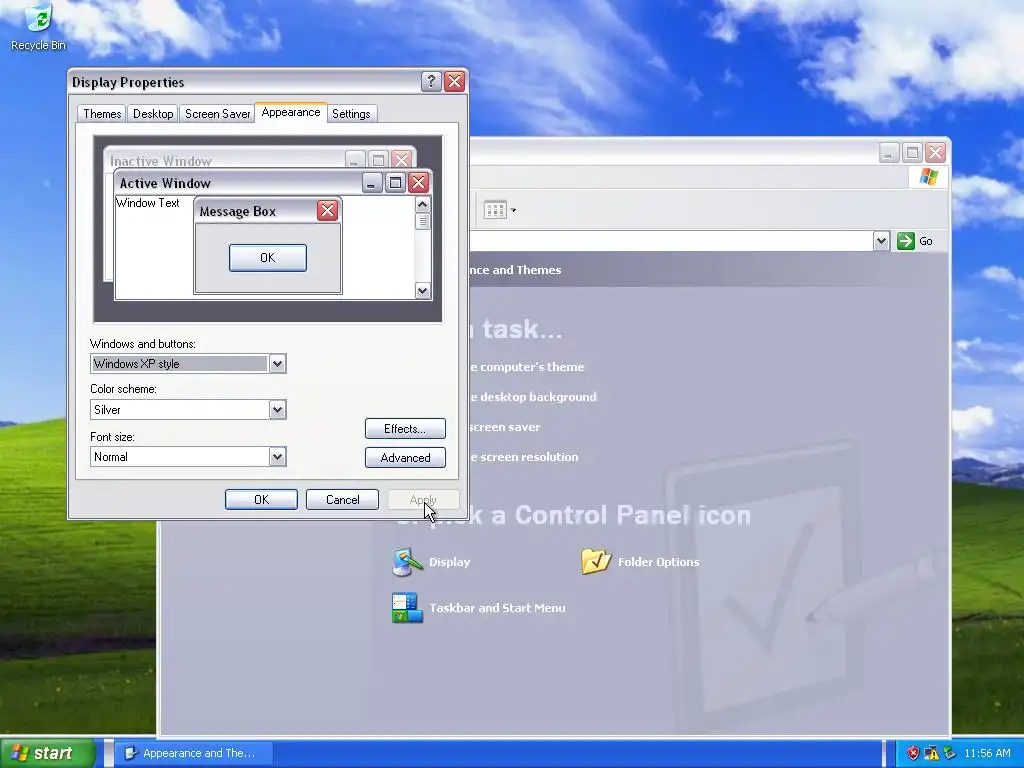Click the preview Message Box OK button

268,257
